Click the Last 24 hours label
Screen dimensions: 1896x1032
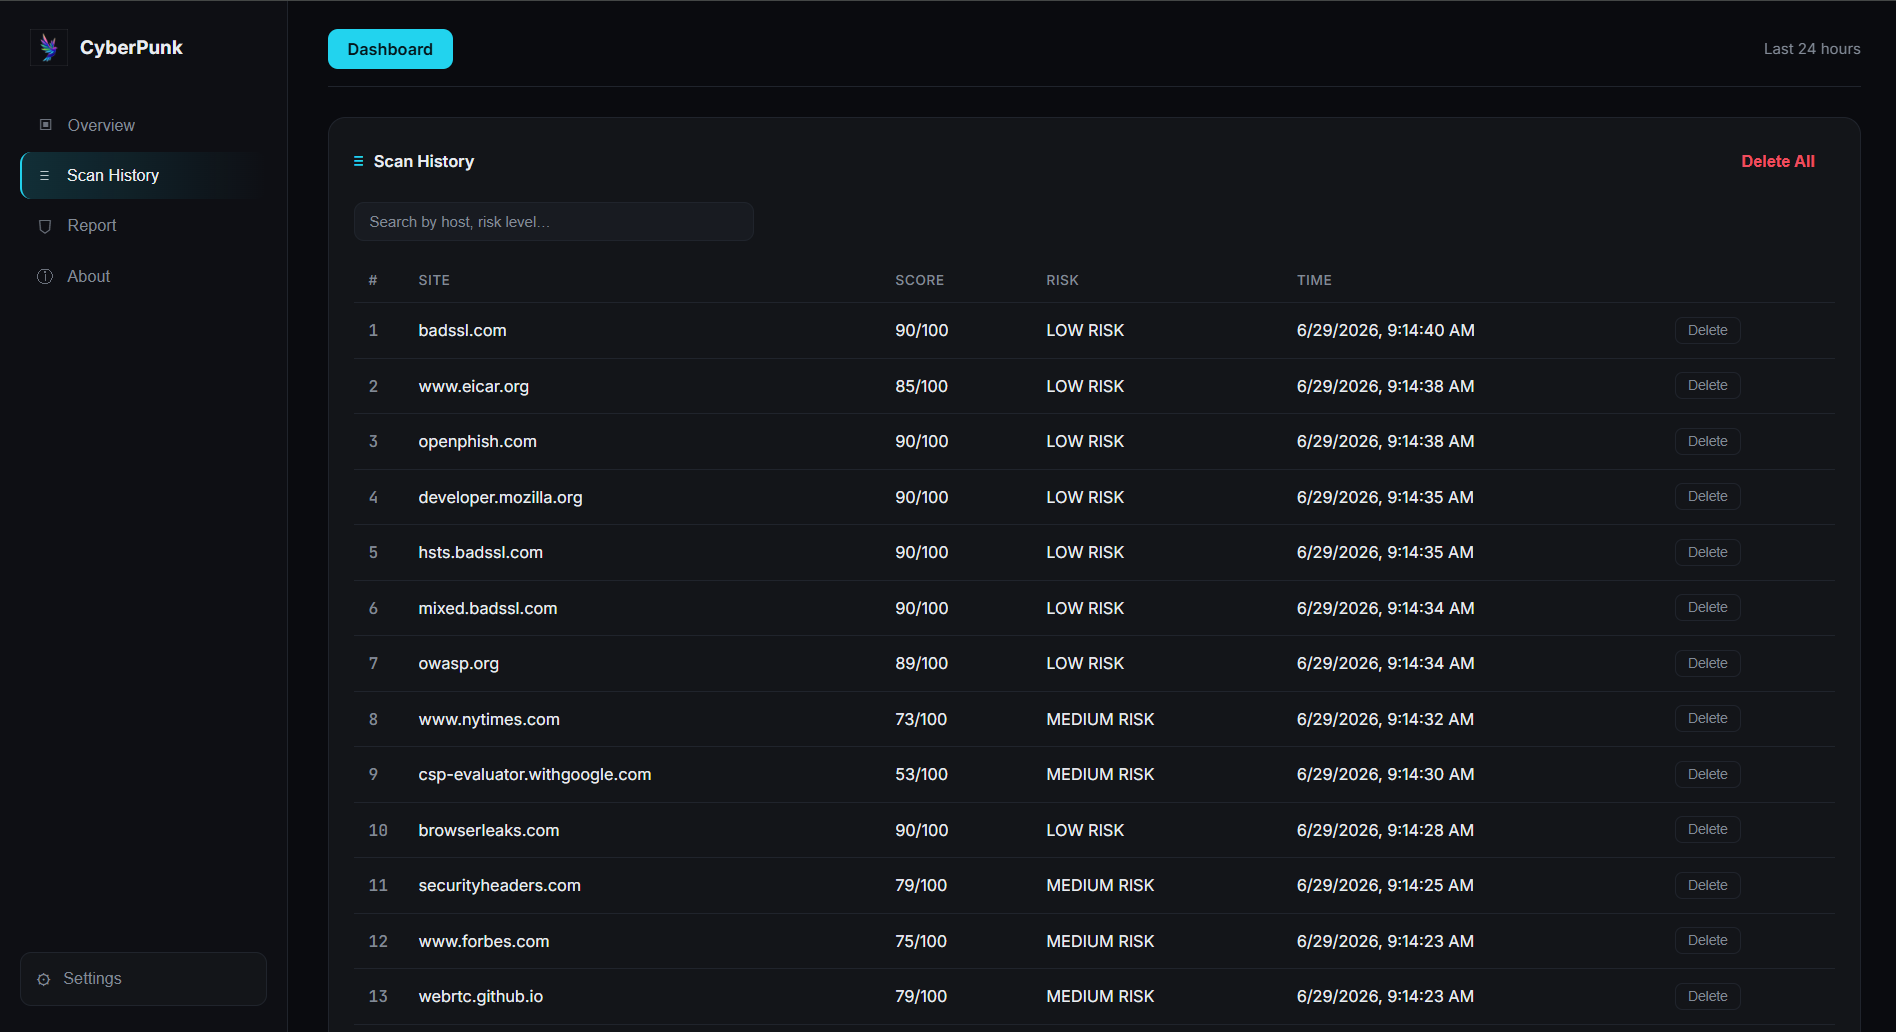pos(1811,49)
